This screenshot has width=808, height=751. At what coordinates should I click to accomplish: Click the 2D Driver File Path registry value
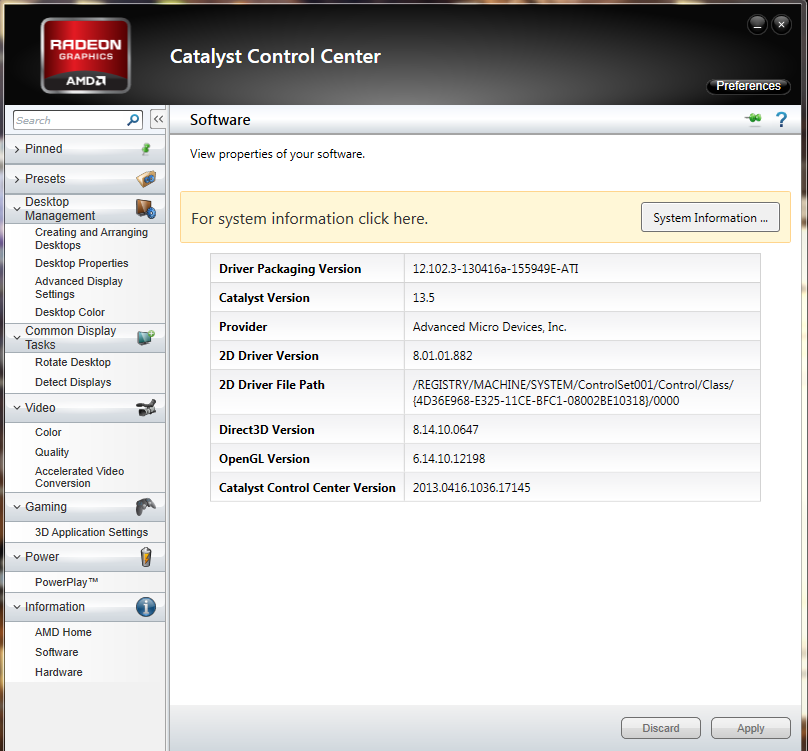pos(573,393)
